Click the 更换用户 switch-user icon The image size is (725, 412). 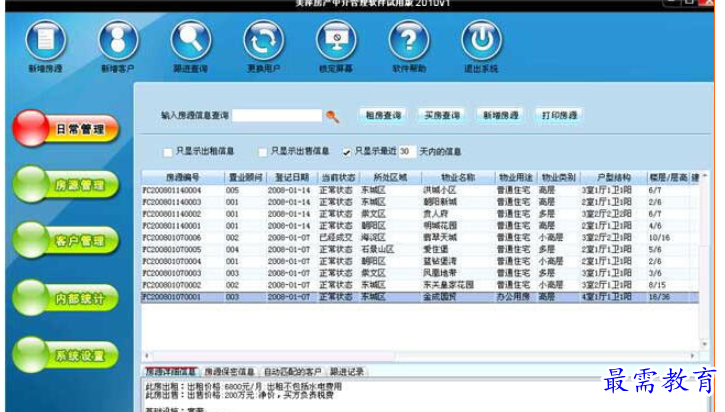(x=264, y=41)
